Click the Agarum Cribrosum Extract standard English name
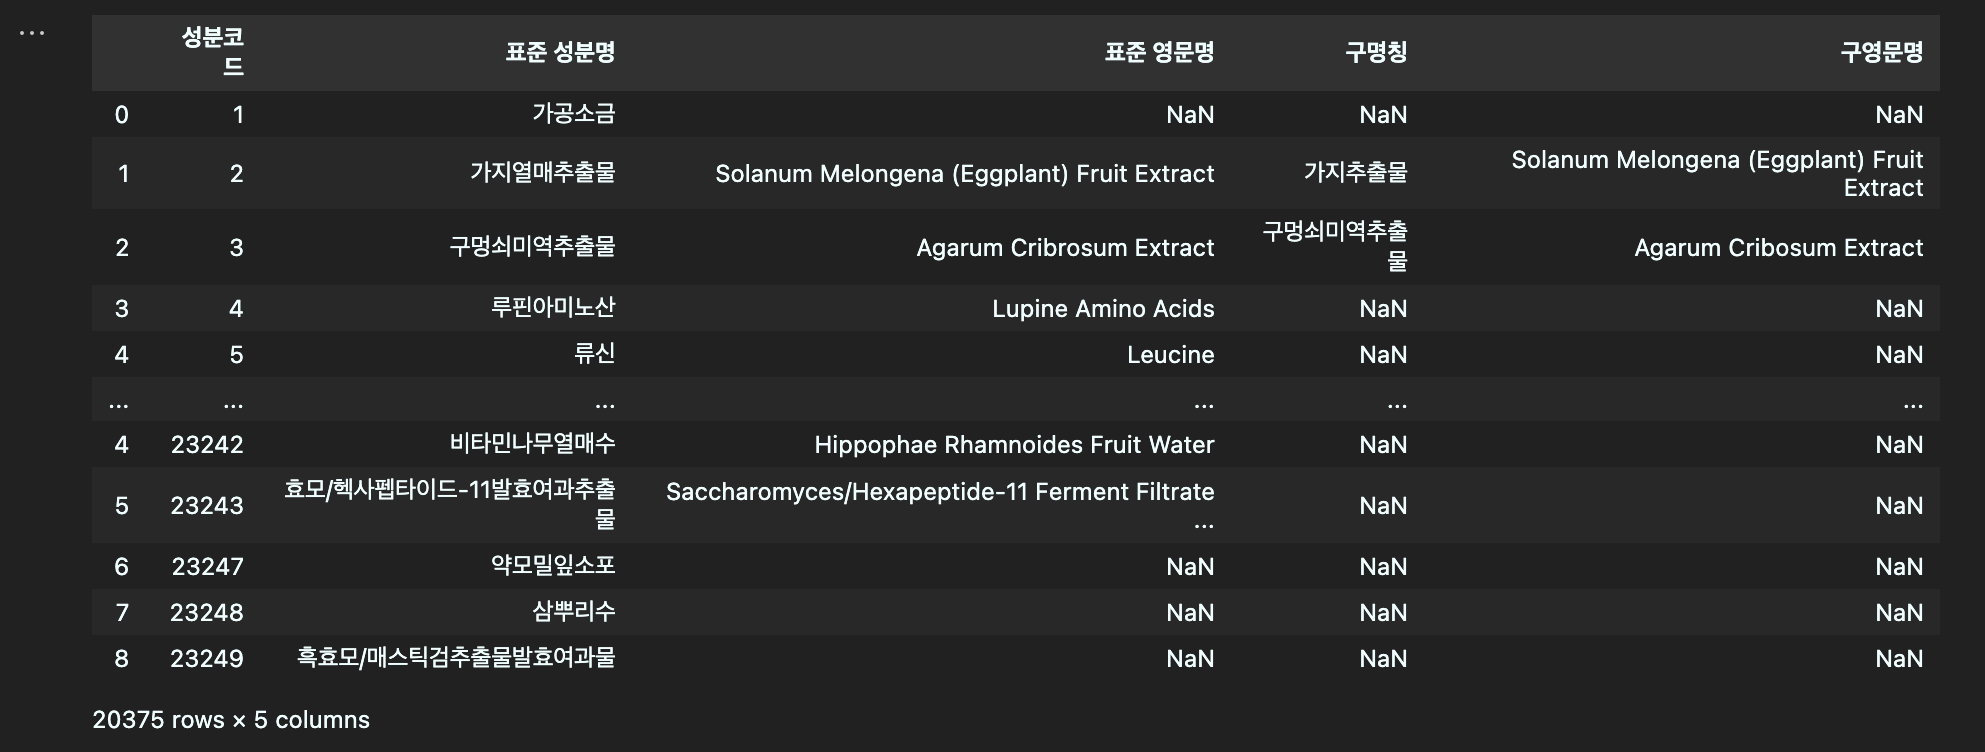Viewport: 1985px width, 752px height. pyautogui.click(x=1065, y=247)
